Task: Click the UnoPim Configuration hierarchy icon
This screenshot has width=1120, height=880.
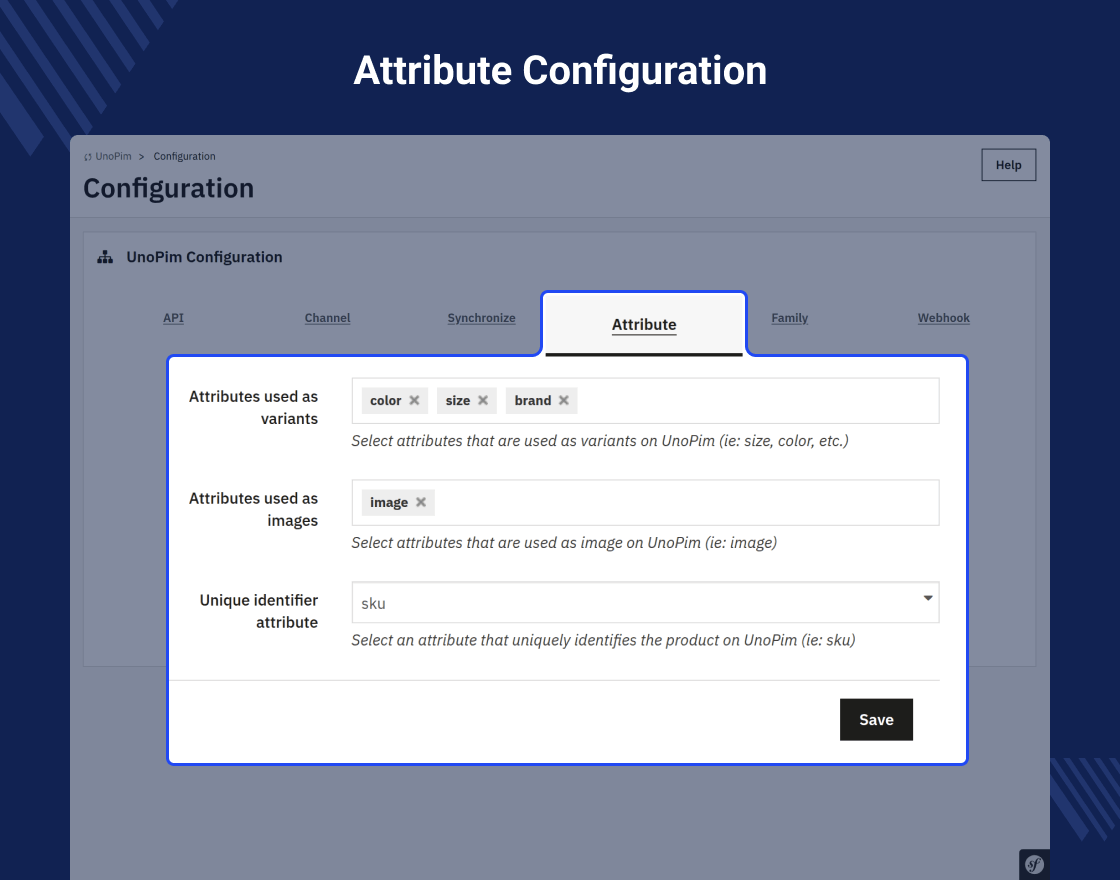Action: 105,257
